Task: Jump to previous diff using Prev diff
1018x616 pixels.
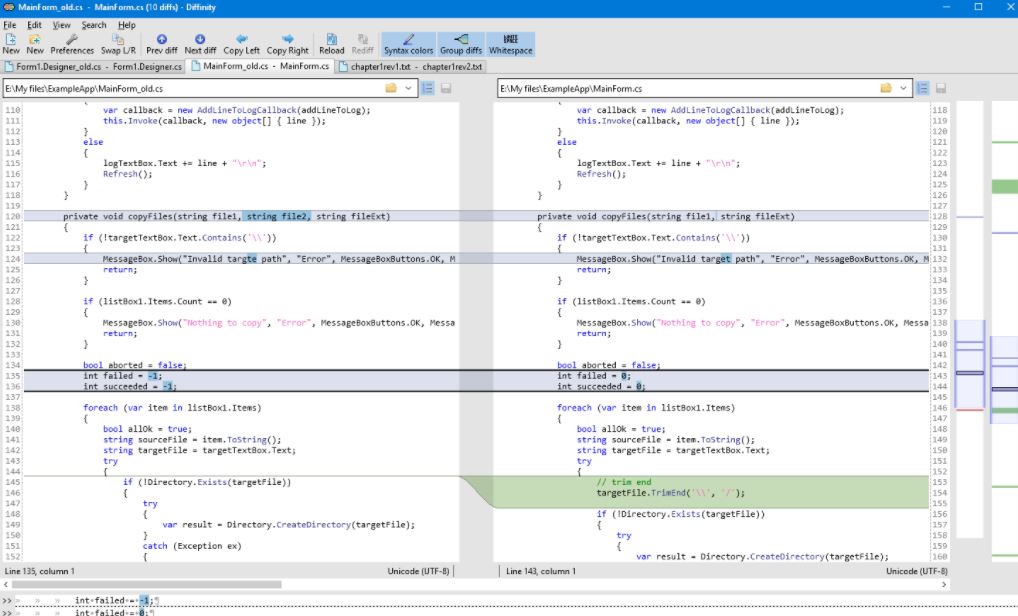Action: click(x=161, y=44)
